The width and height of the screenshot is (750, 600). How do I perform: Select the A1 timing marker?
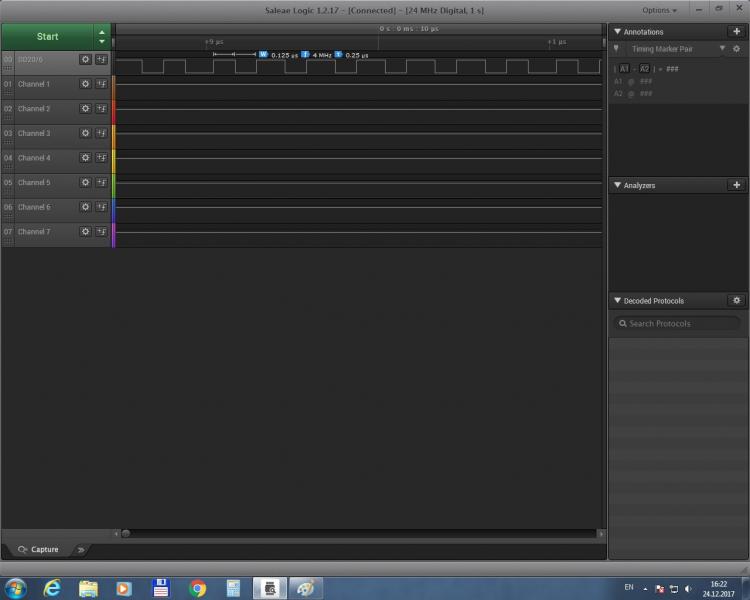click(x=623, y=69)
